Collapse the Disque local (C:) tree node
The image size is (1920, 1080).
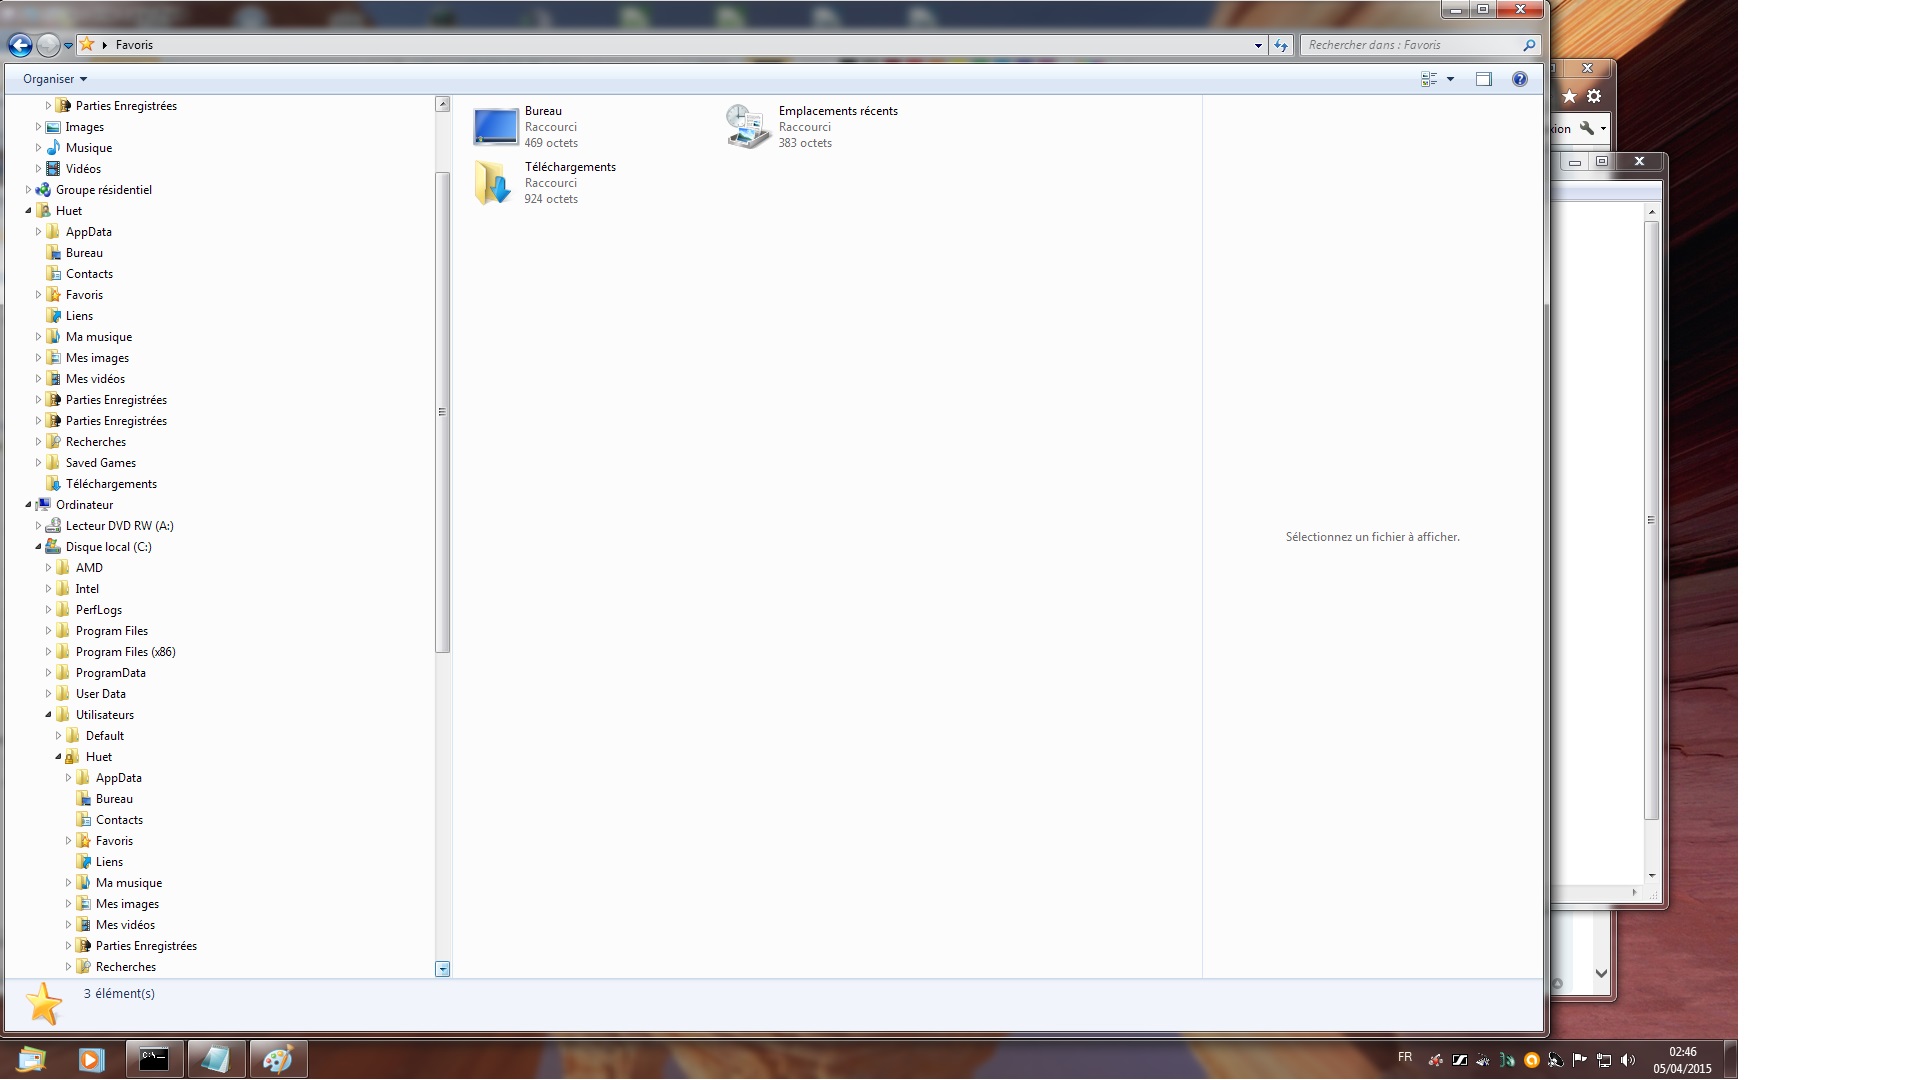click(x=38, y=547)
